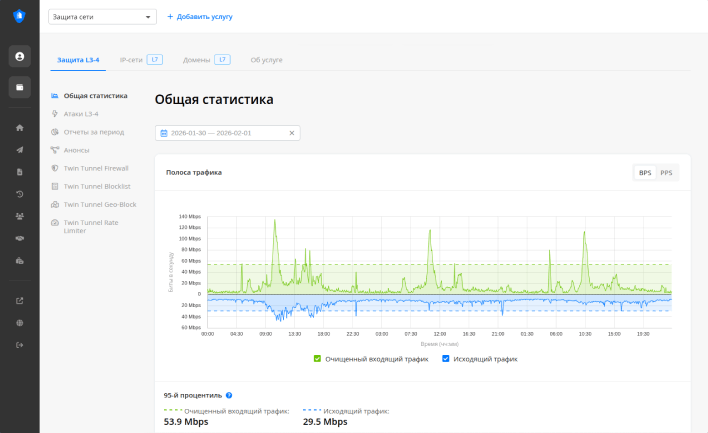Open Twin Tunnel Firewall section

[x=96, y=168]
